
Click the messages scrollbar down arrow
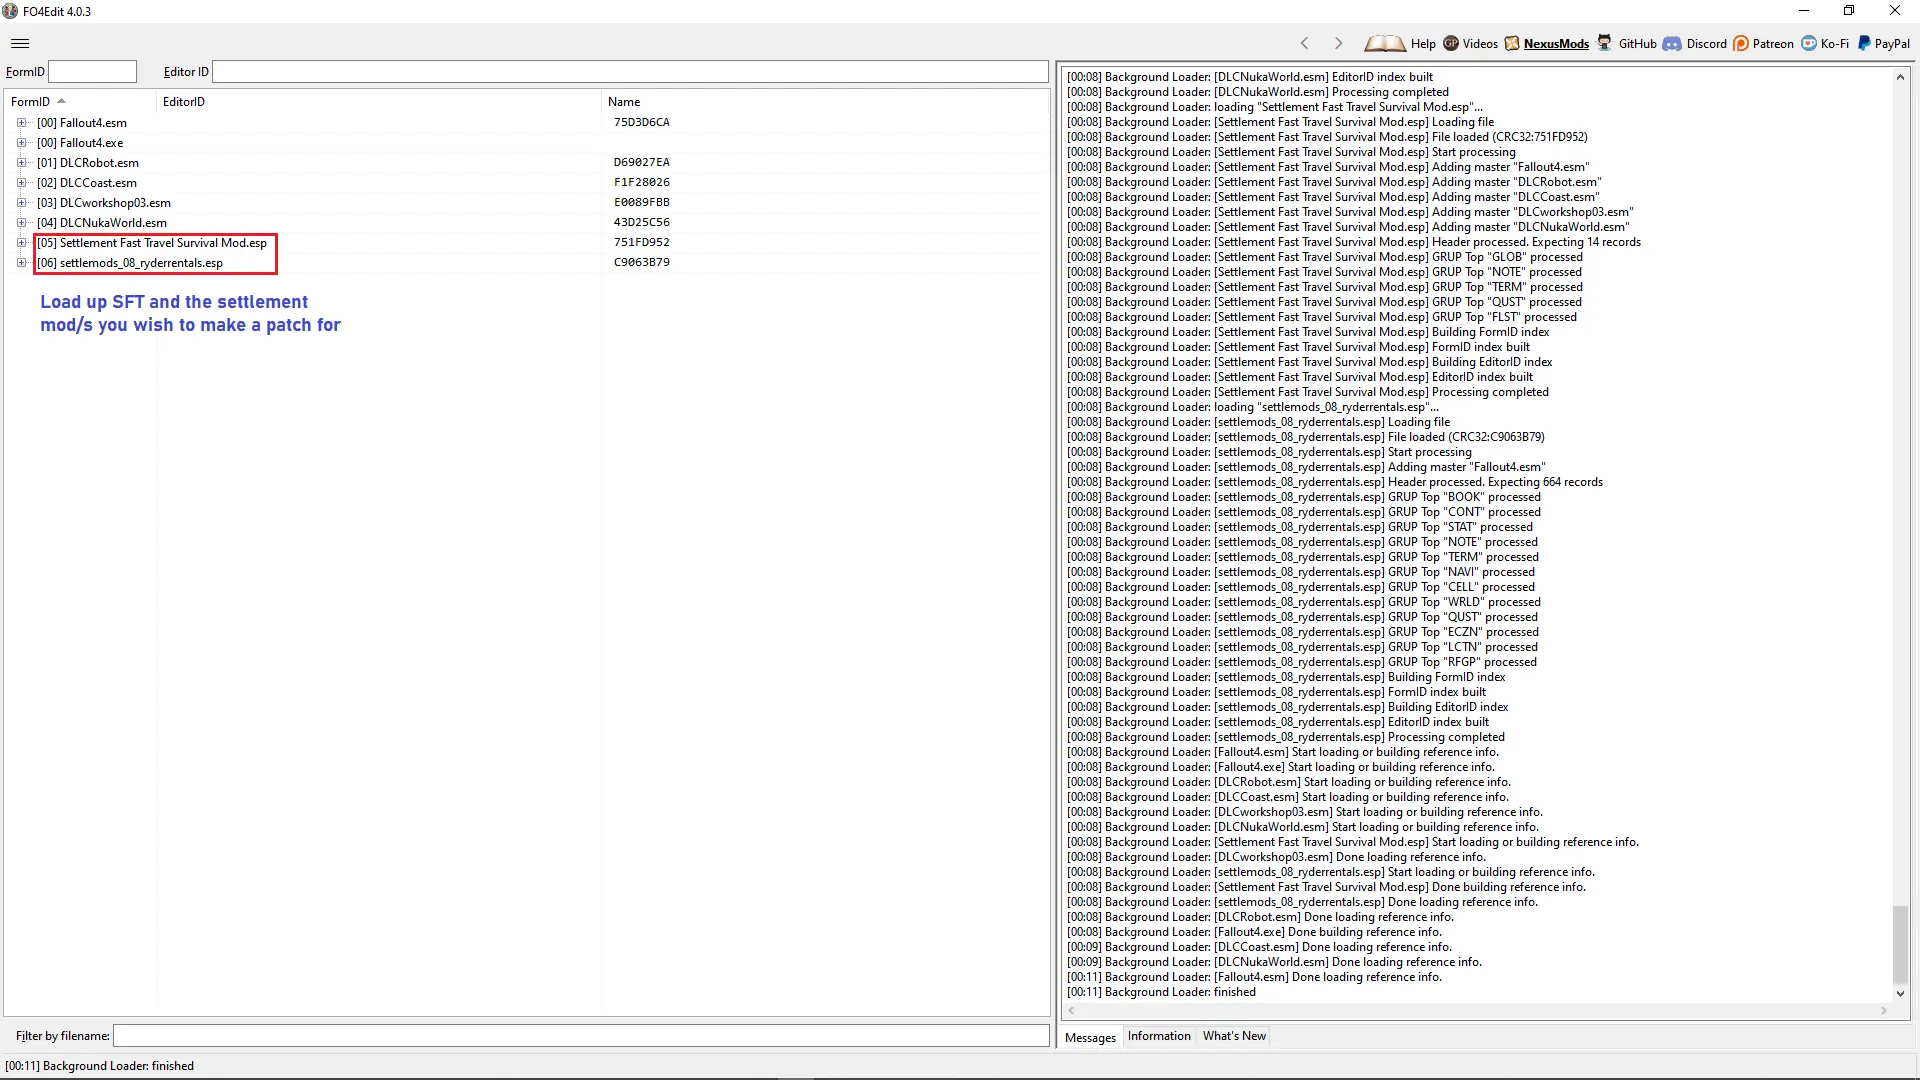tap(1900, 993)
